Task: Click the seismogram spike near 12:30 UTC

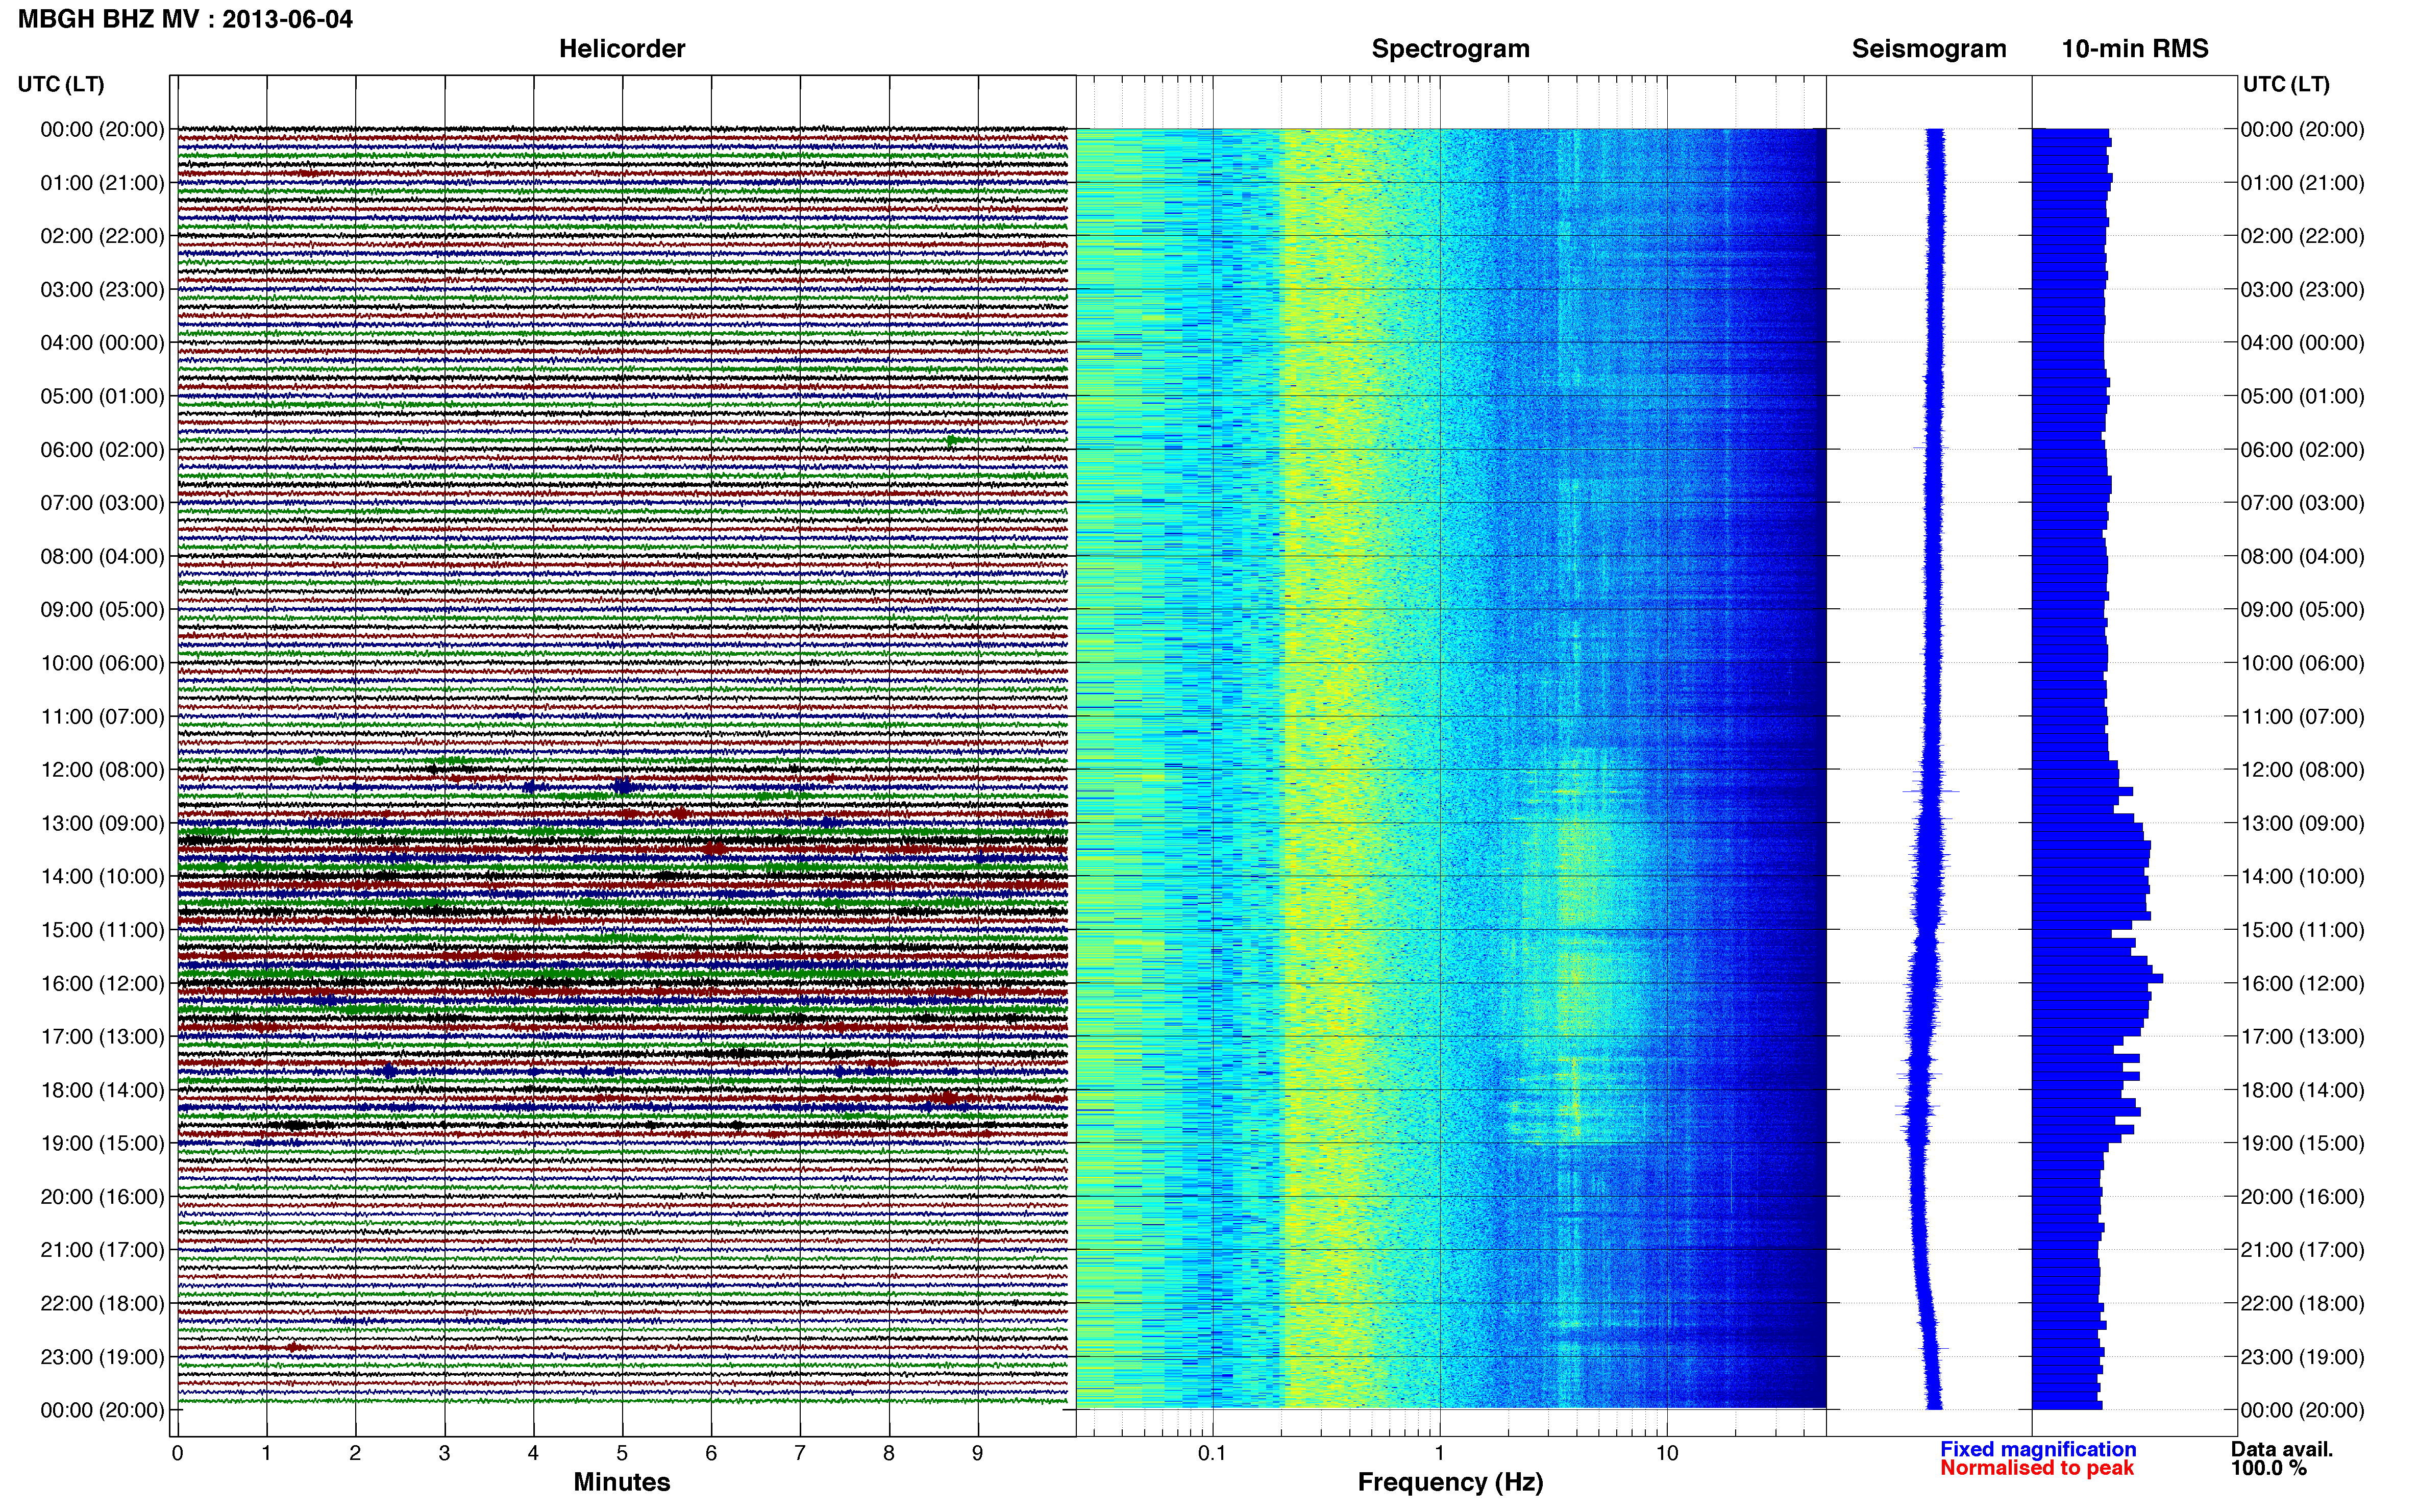Action: (x=1930, y=791)
